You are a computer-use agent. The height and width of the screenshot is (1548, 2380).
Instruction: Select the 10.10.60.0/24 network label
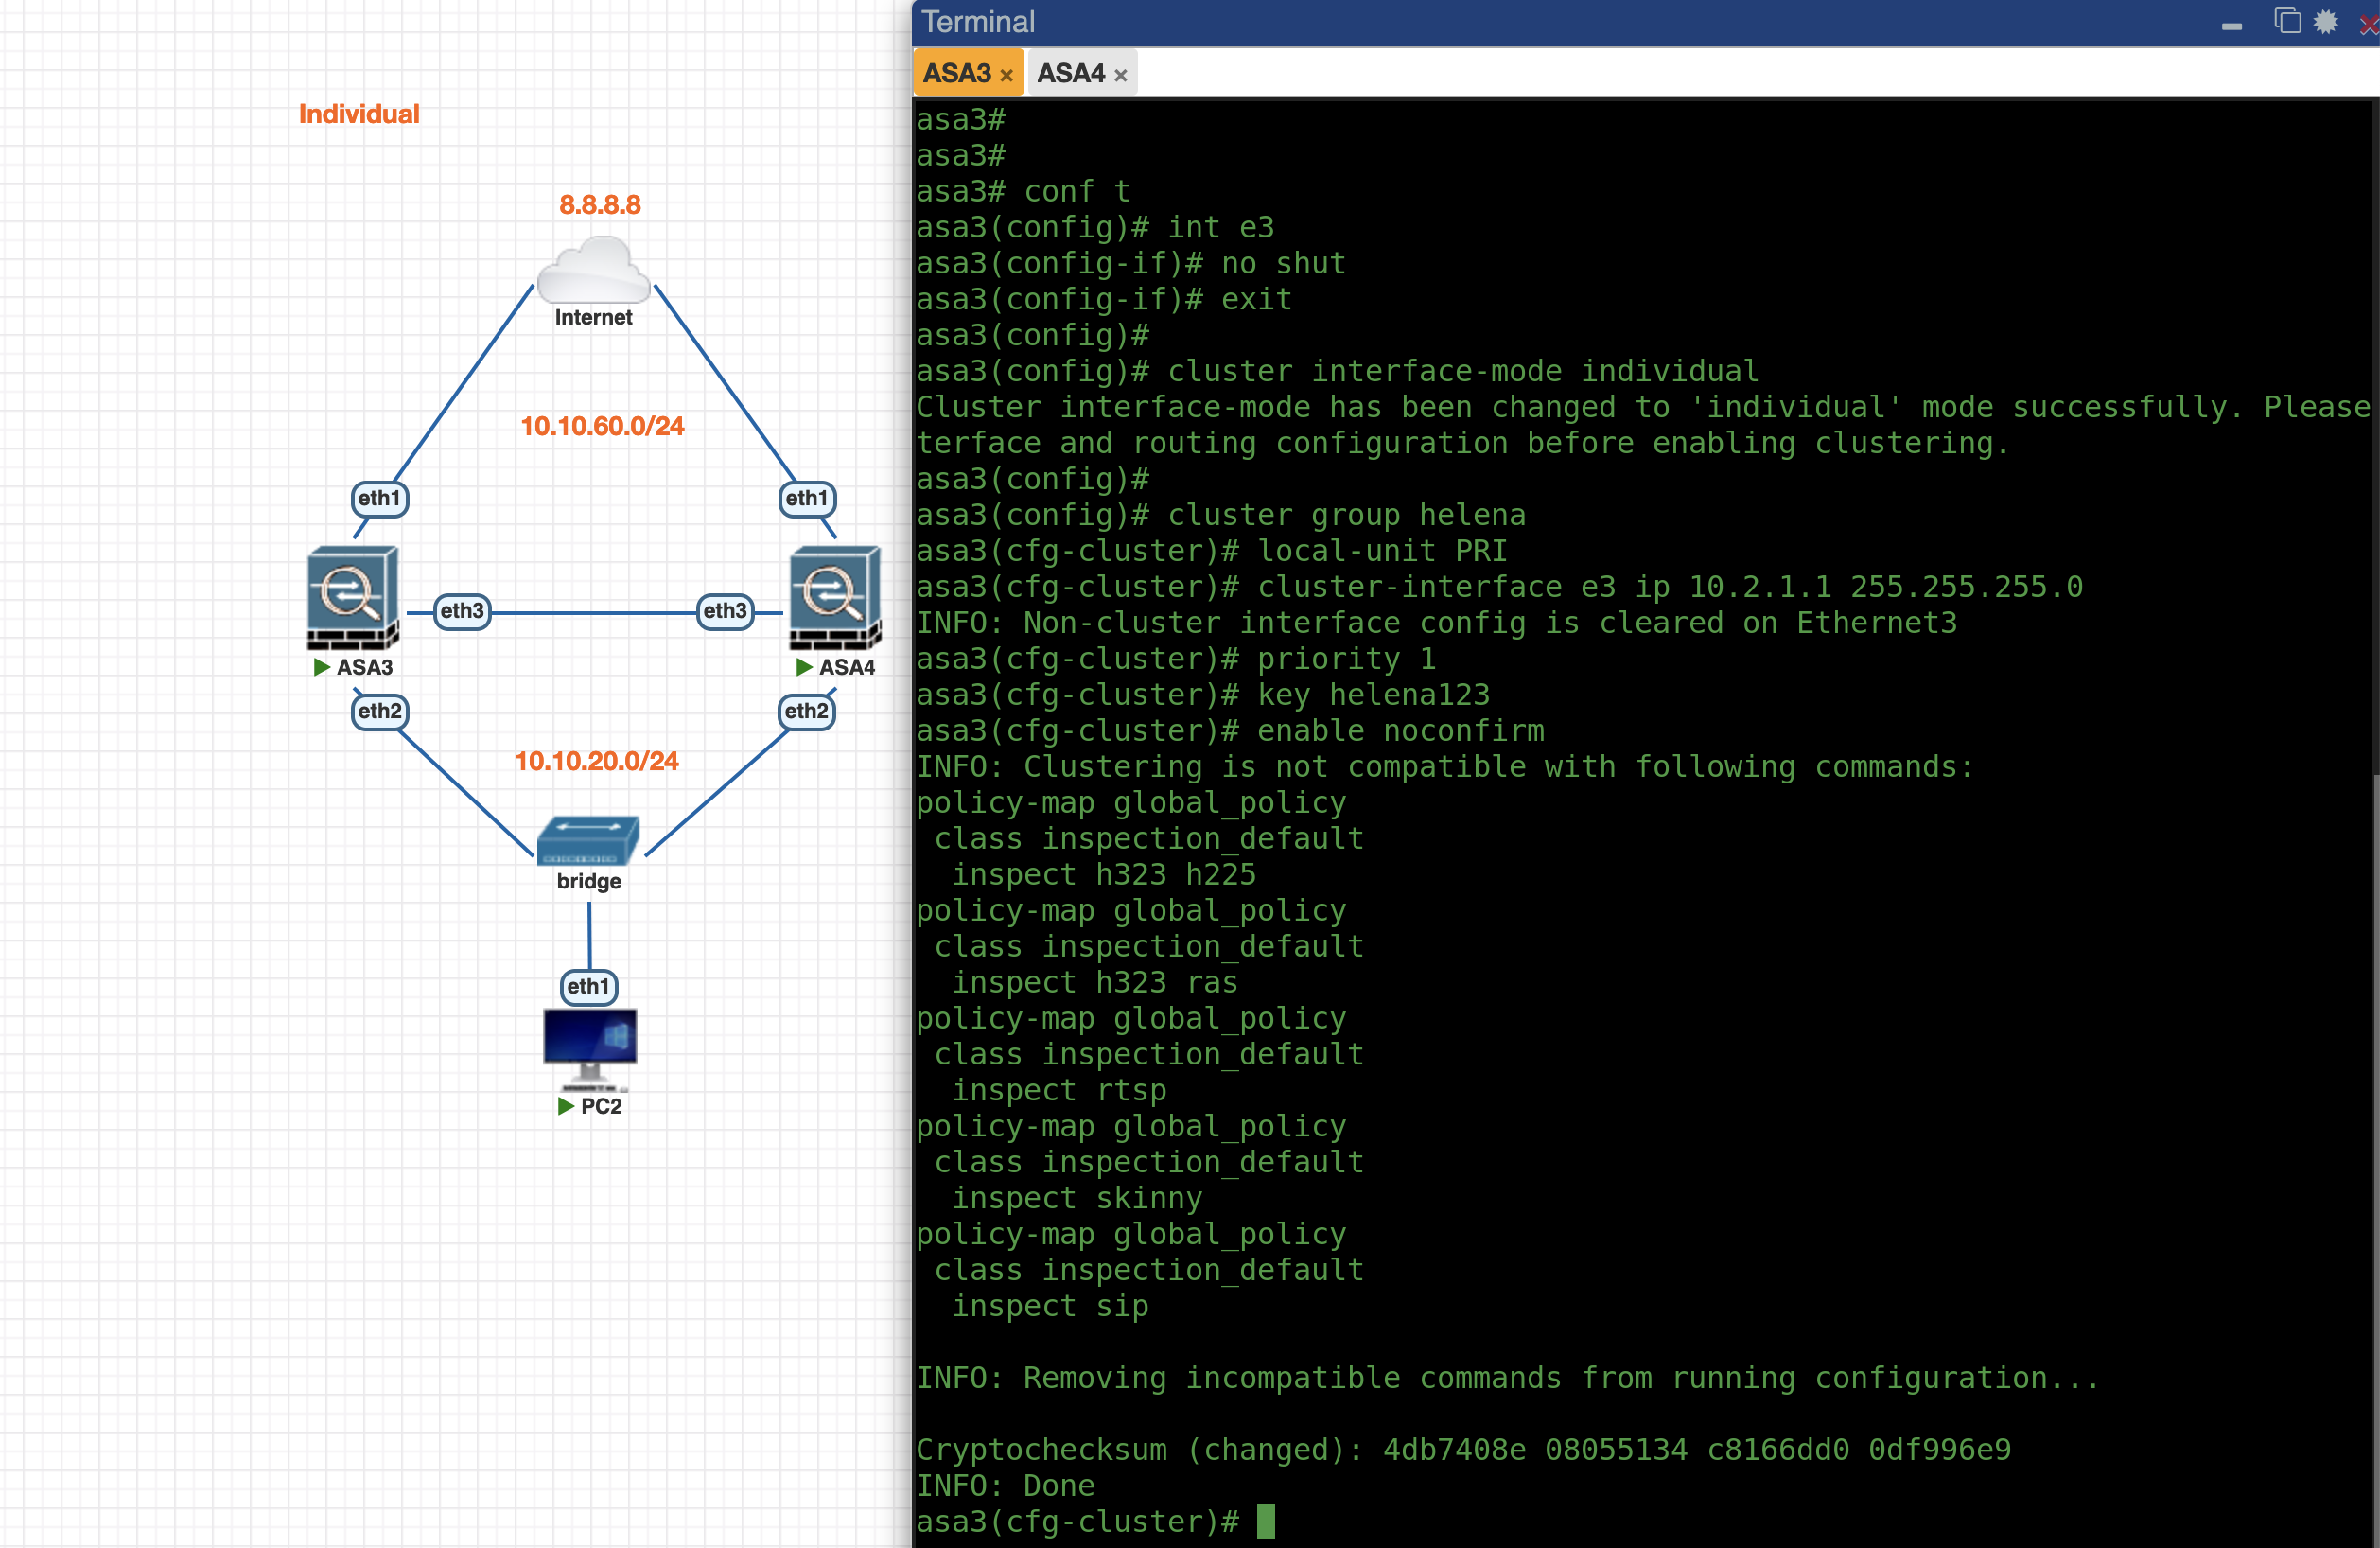click(602, 426)
